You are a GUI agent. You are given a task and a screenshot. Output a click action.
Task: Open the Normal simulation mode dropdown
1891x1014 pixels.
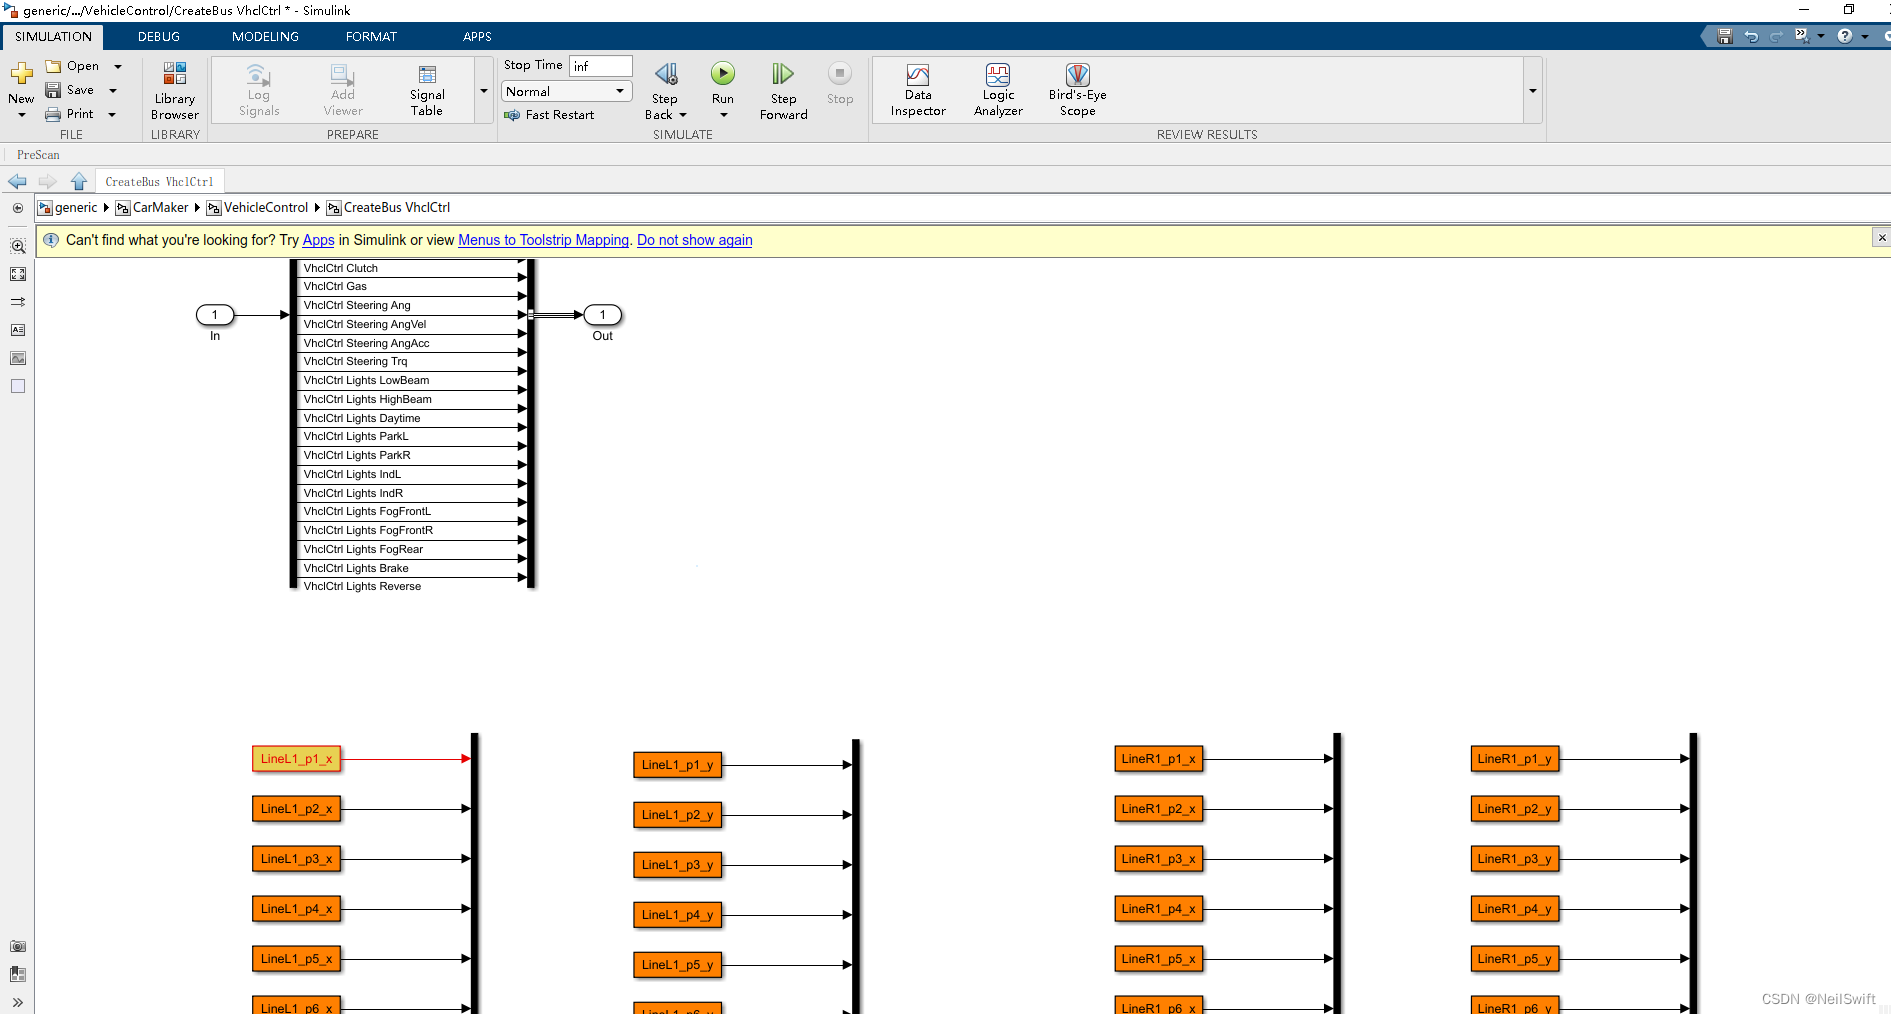pos(567,91)
